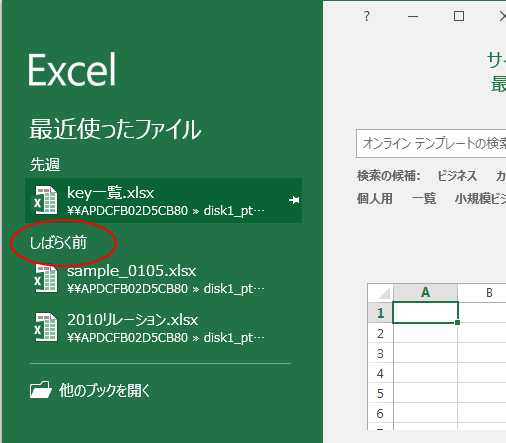Image resolution: width=506 pixels, height=443 pixels.
Task: Open the 2010リレーション.xlsx recent file
Action: tap(163, 328)
